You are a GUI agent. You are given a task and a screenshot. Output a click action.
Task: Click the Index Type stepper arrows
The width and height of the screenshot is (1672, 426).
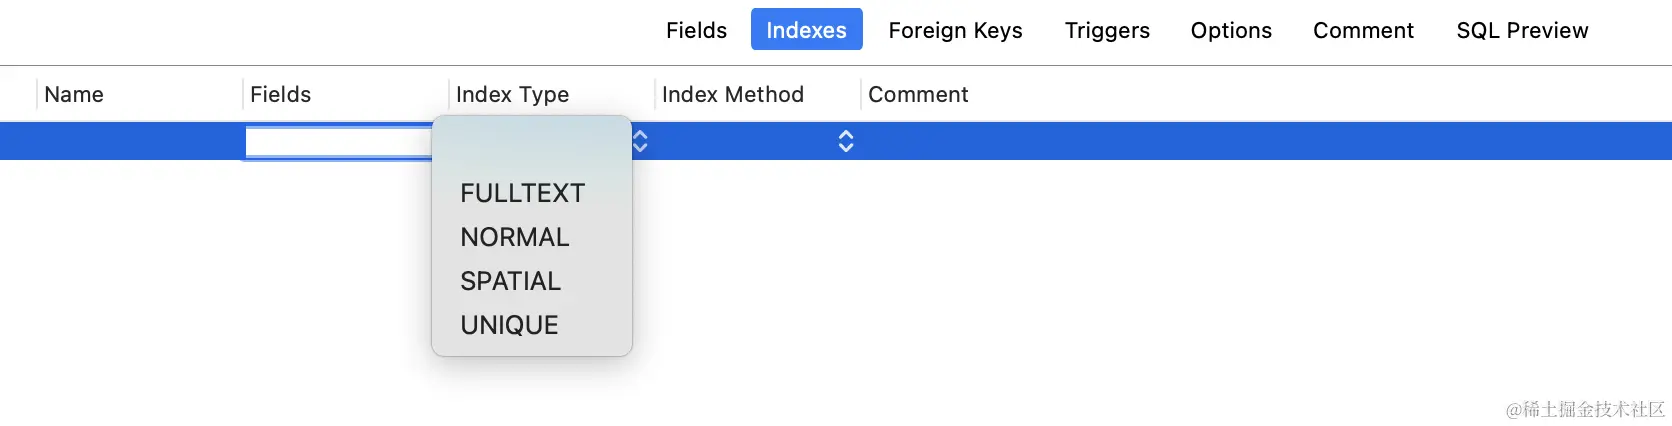point(640,142)
